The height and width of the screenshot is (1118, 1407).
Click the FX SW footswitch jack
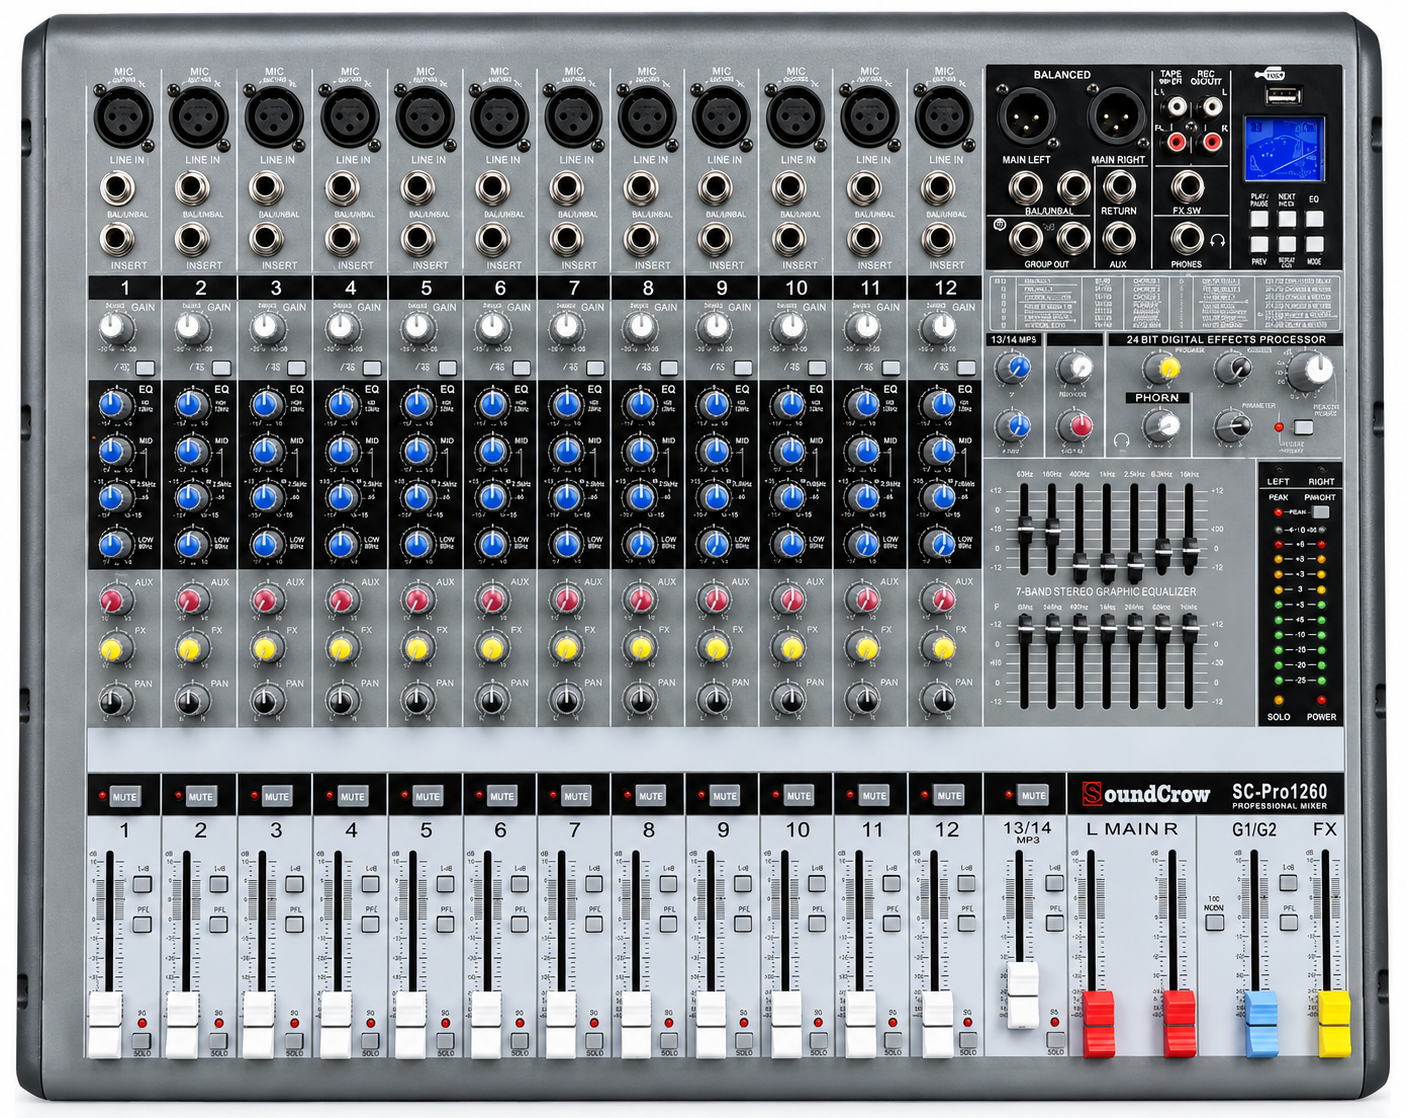[1187, 187]
